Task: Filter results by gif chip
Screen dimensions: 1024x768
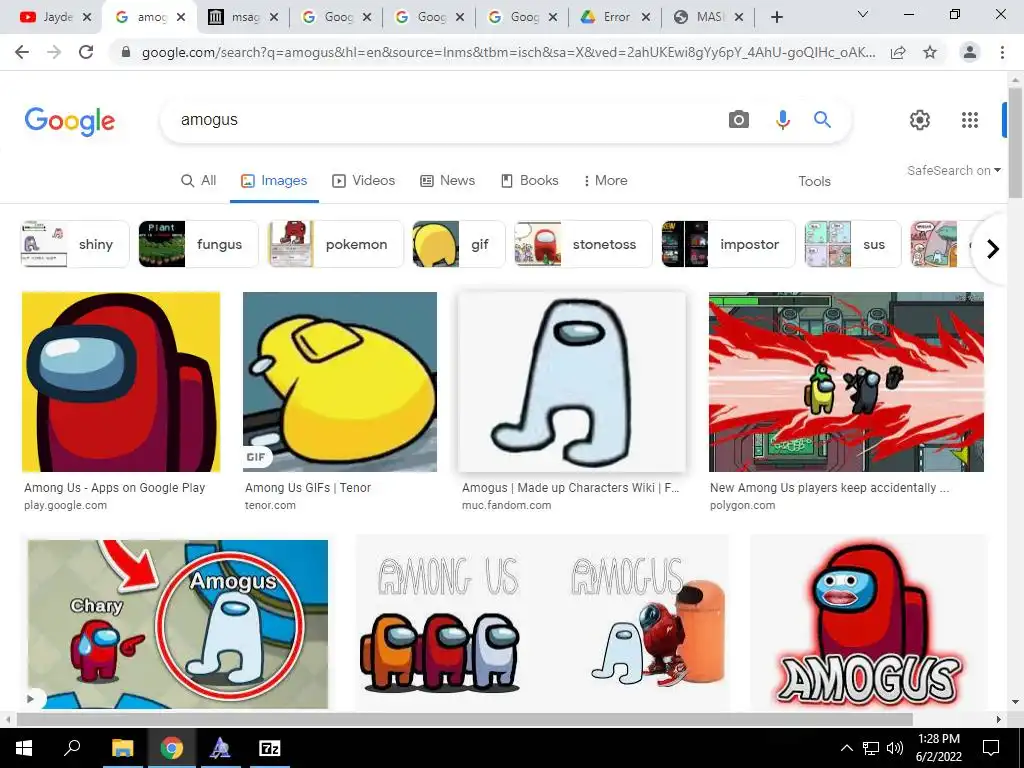Action: [459, 244]
